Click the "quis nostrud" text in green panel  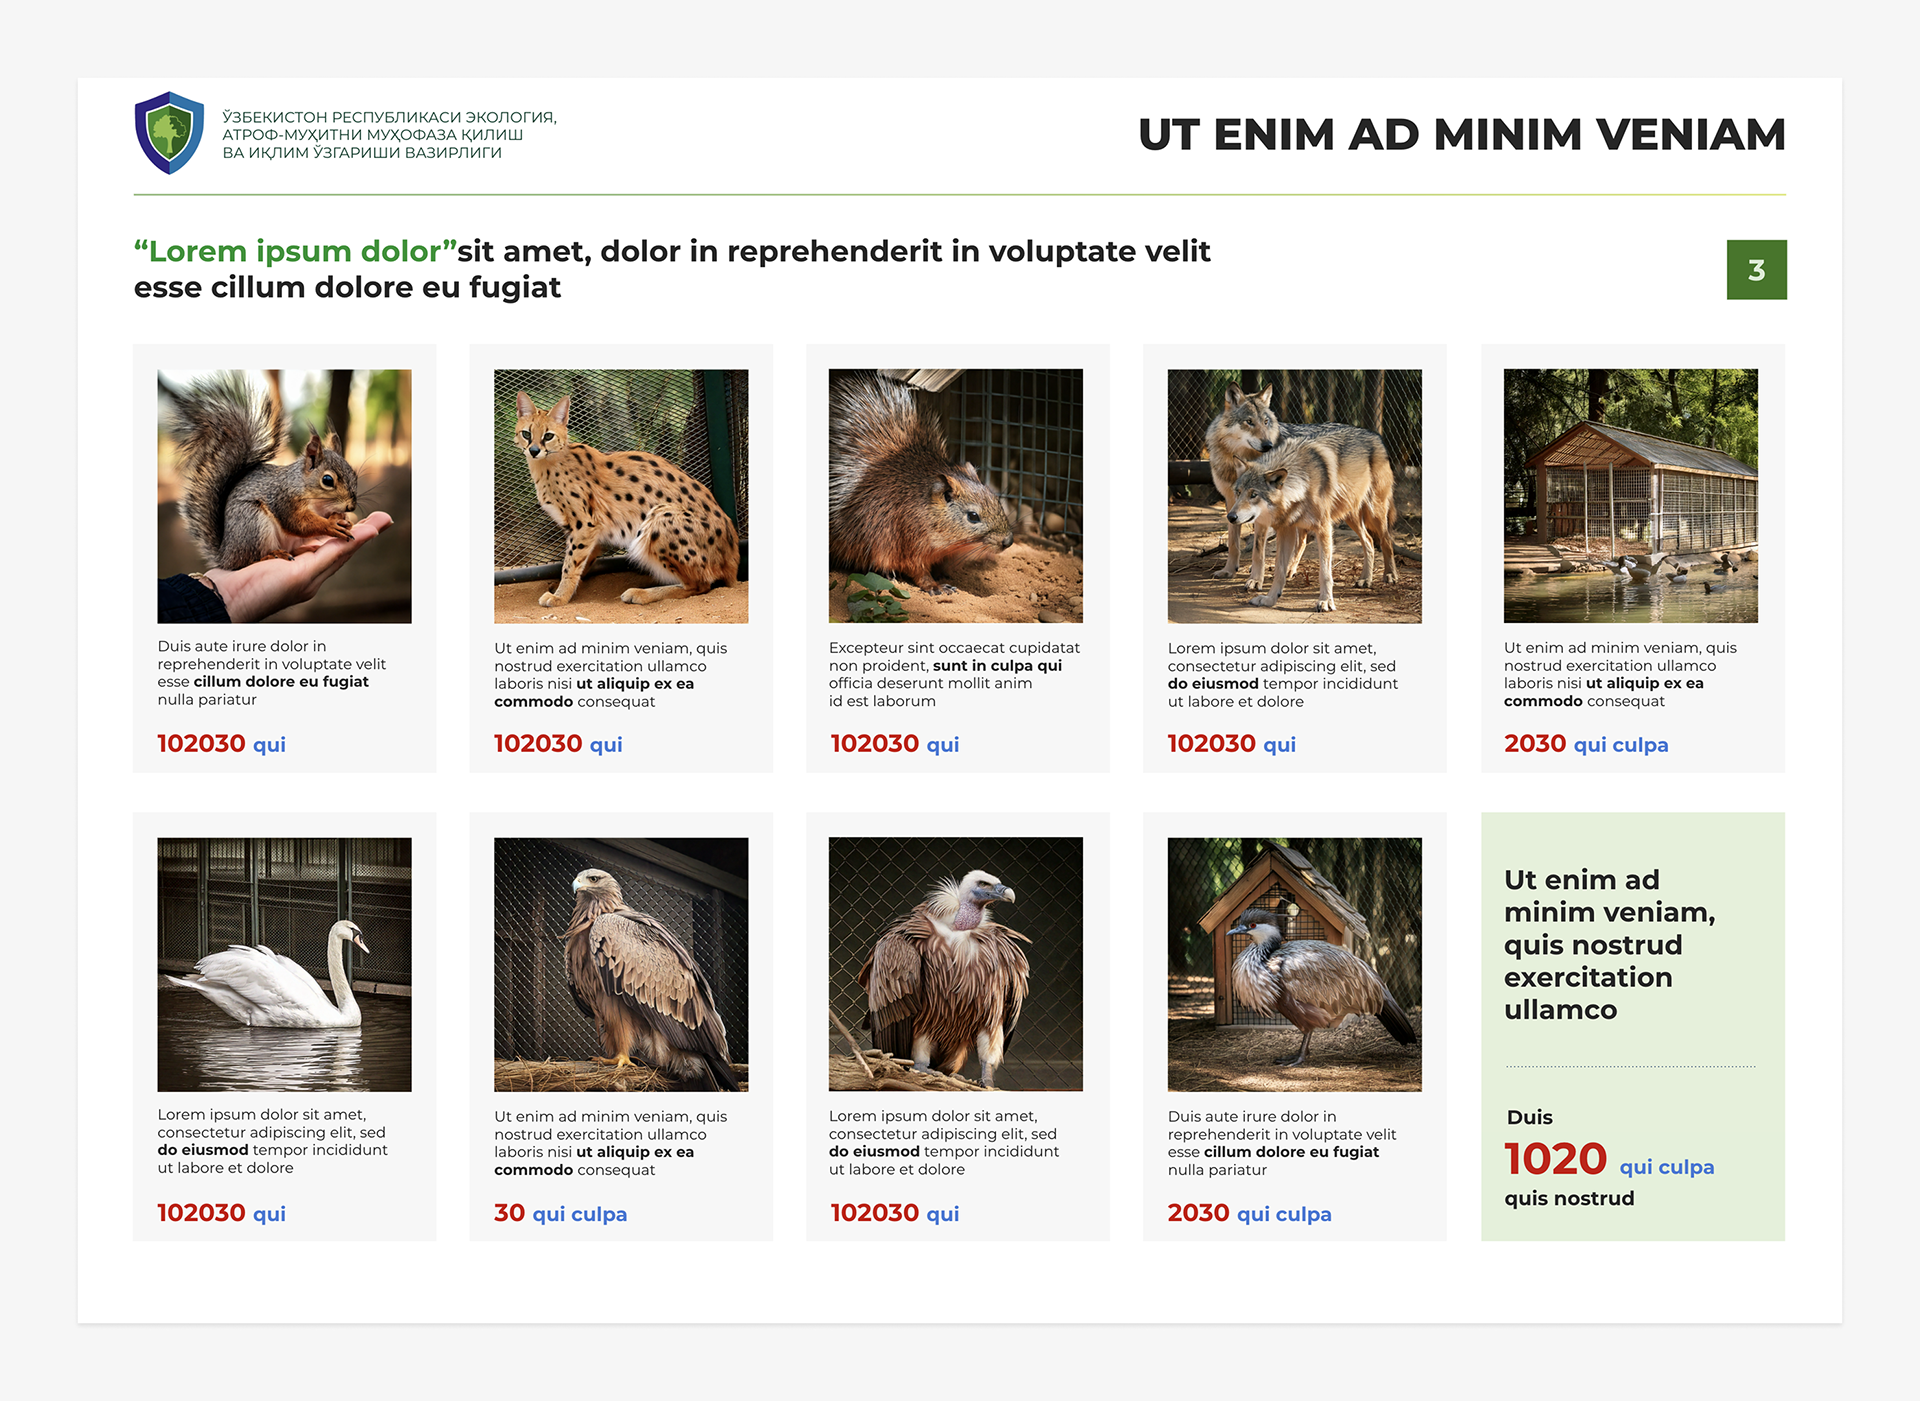1569,1198
